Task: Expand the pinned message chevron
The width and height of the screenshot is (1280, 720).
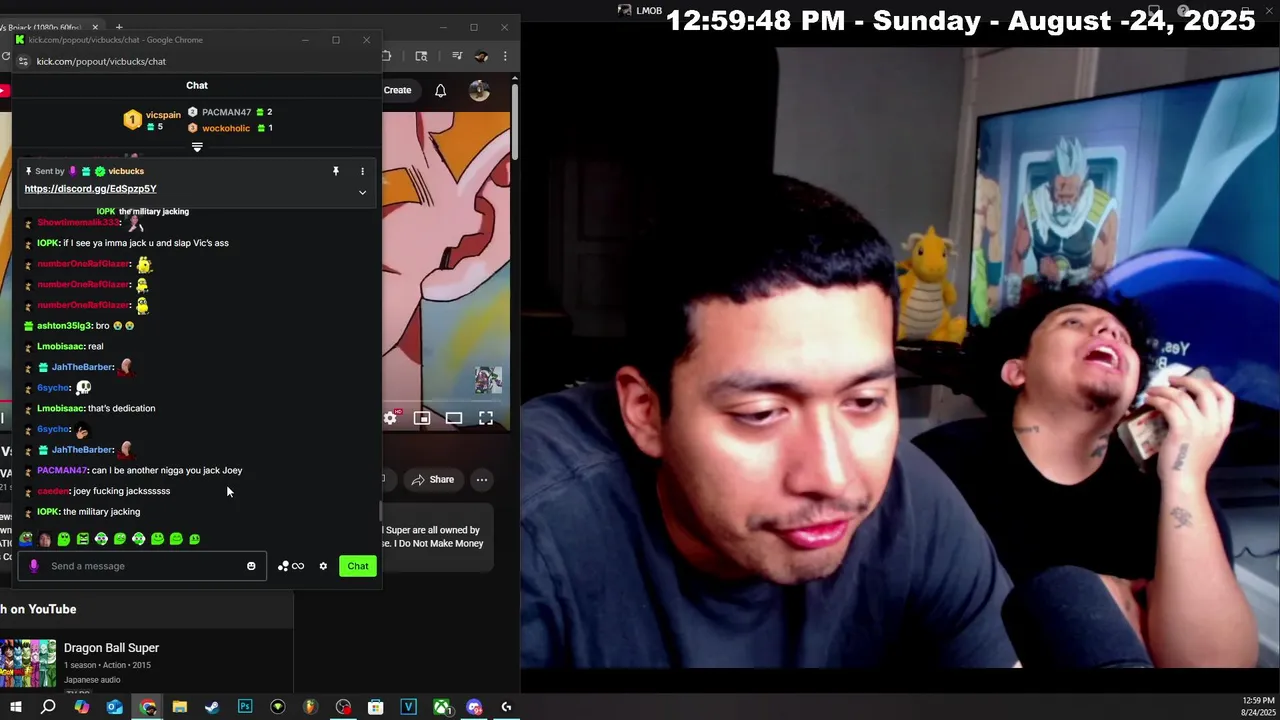Action: 362,192
